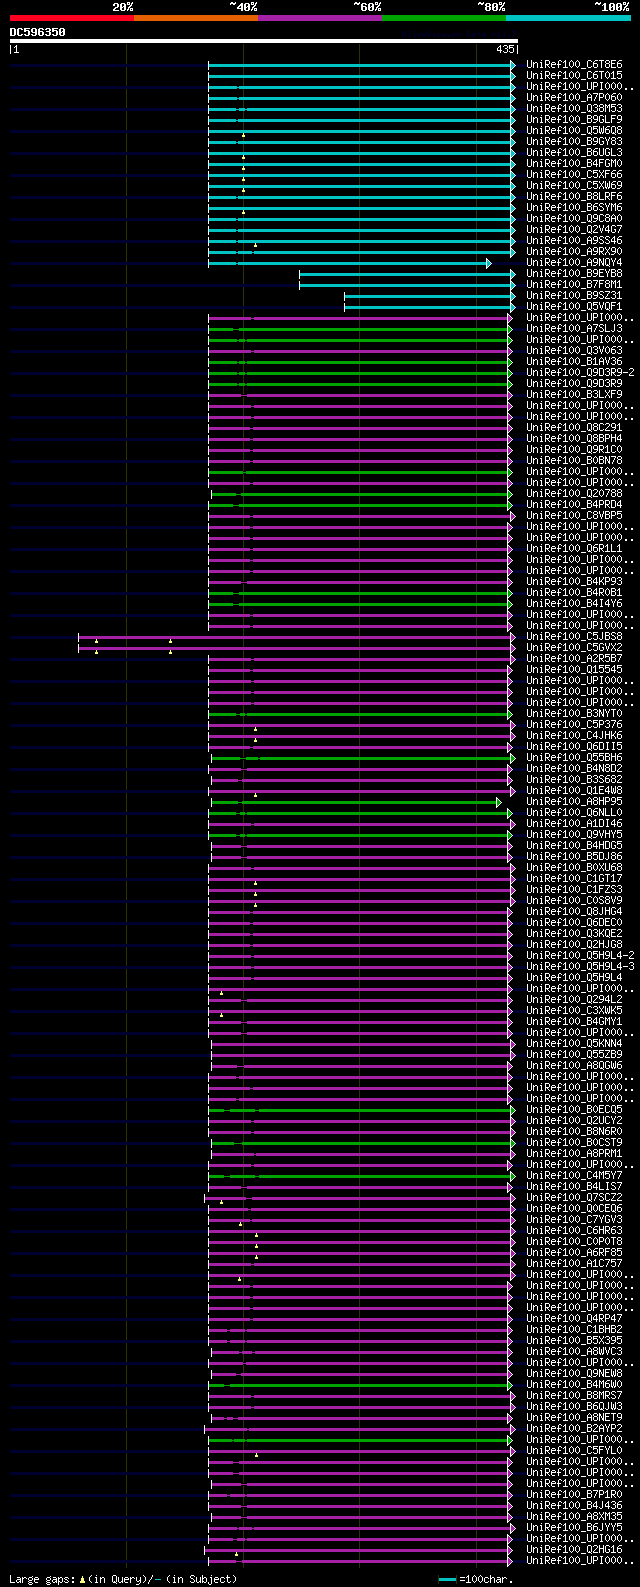Select hit label UniRef100_C1GT17
This screenshot has height=1587, width=640.
[x=574, y=879]
